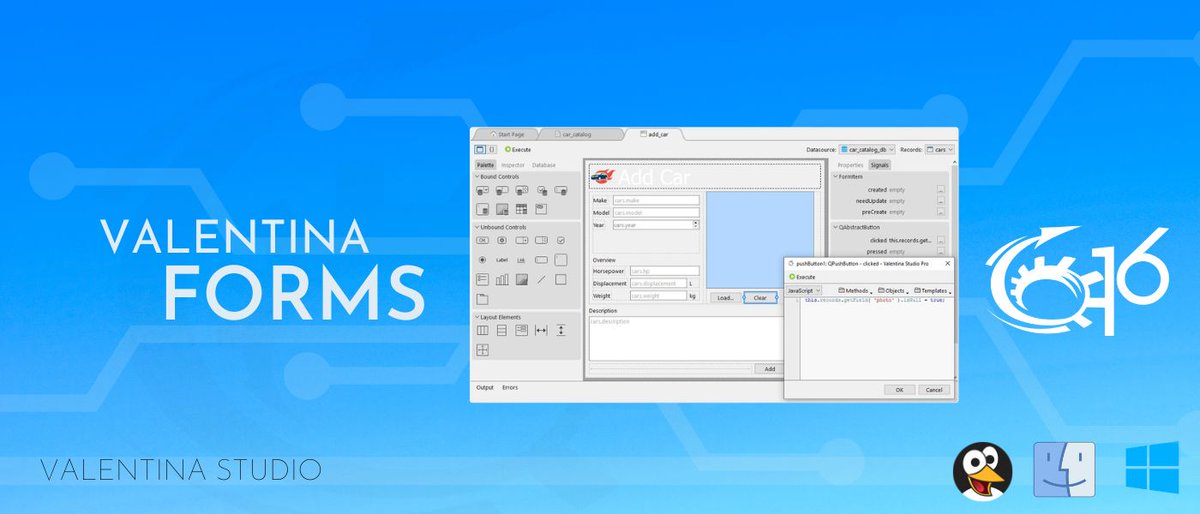Click the Horsepower input field

pos(664,270)
